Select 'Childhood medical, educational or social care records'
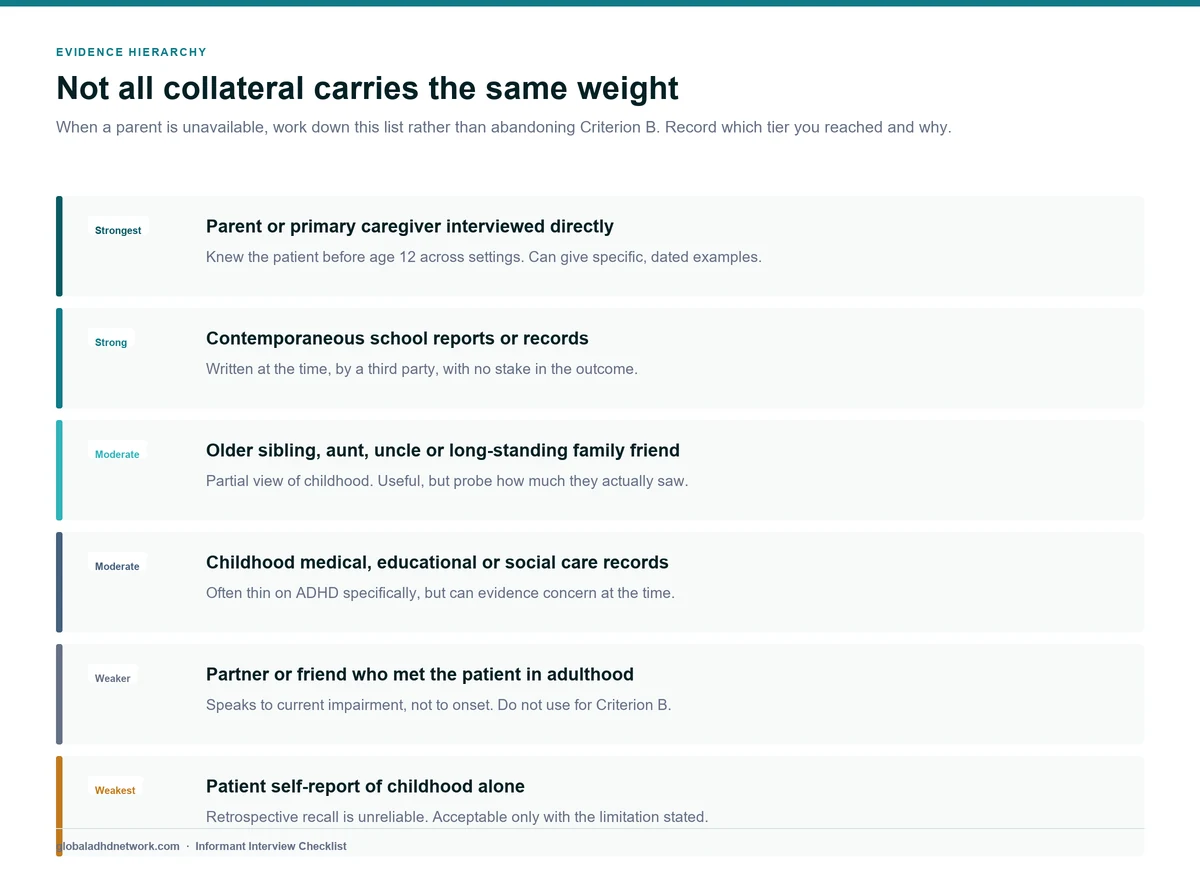1200x880 pixels. pyautogui.click(x=437, y=562)
